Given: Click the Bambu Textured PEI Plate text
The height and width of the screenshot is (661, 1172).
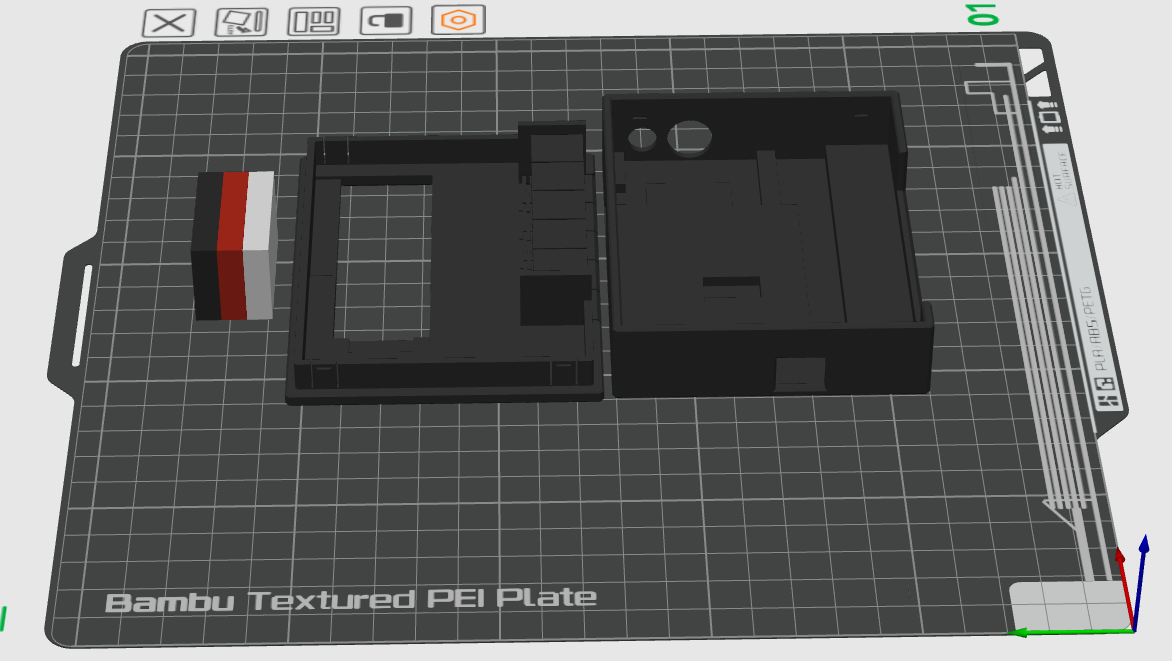Looking at the screenshot, I should point(350,599).
